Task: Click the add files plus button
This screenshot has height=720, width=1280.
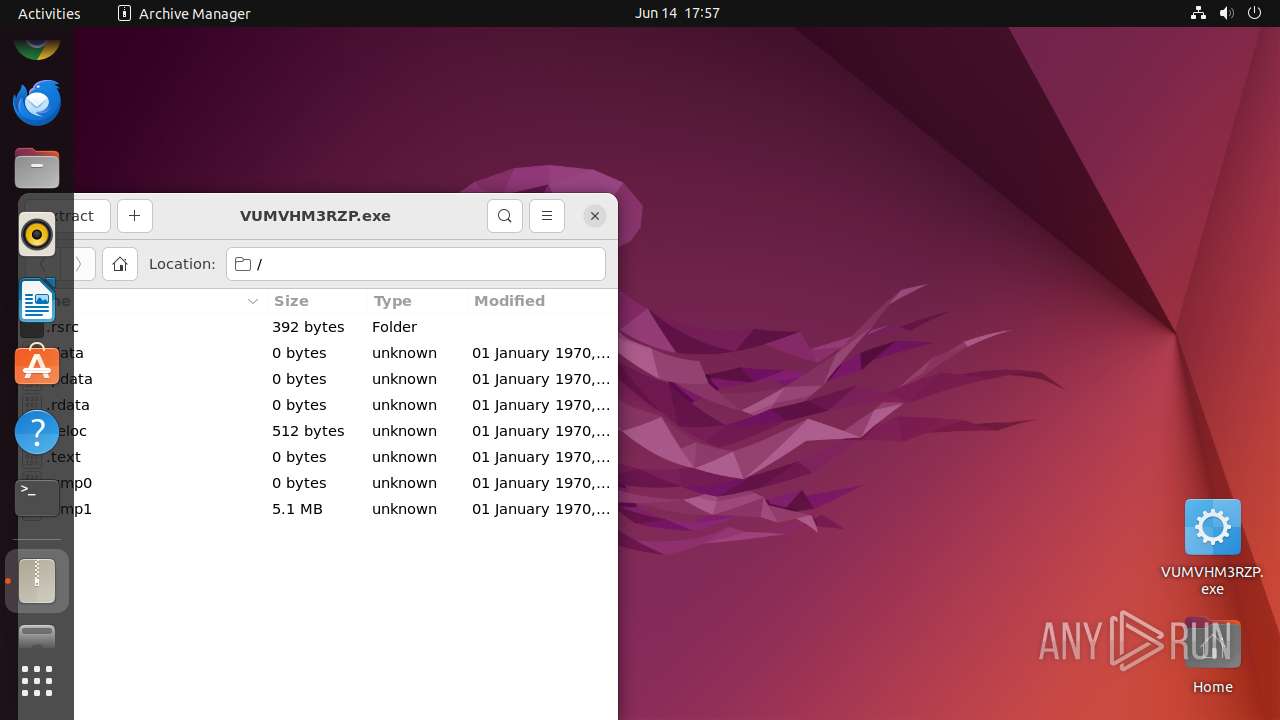Action: [x=135, y=215]
